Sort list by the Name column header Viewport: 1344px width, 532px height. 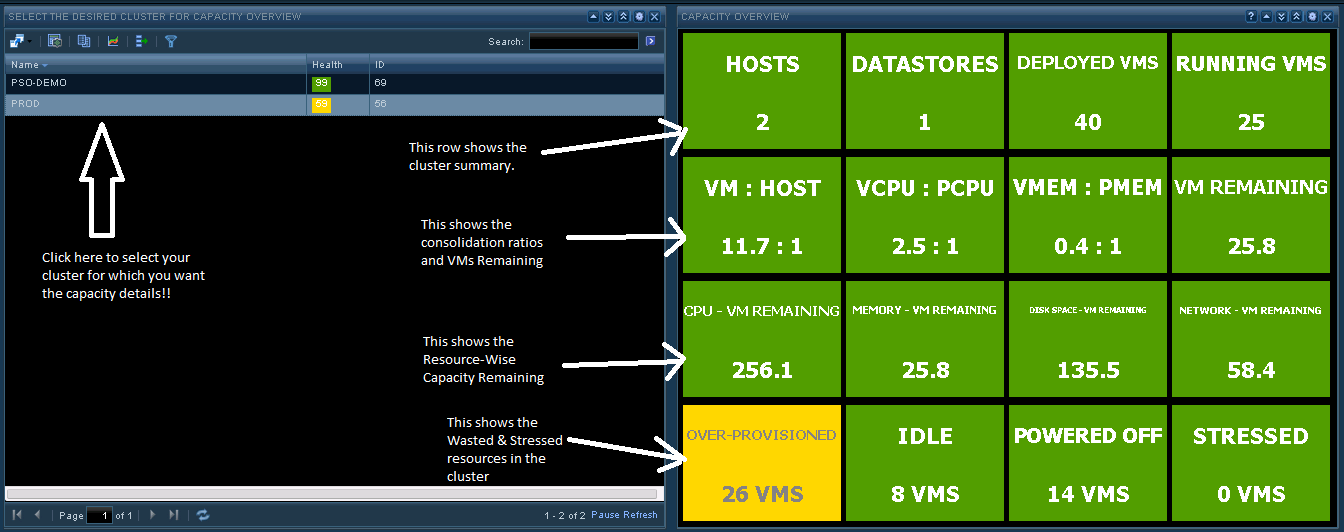(24, 64)
